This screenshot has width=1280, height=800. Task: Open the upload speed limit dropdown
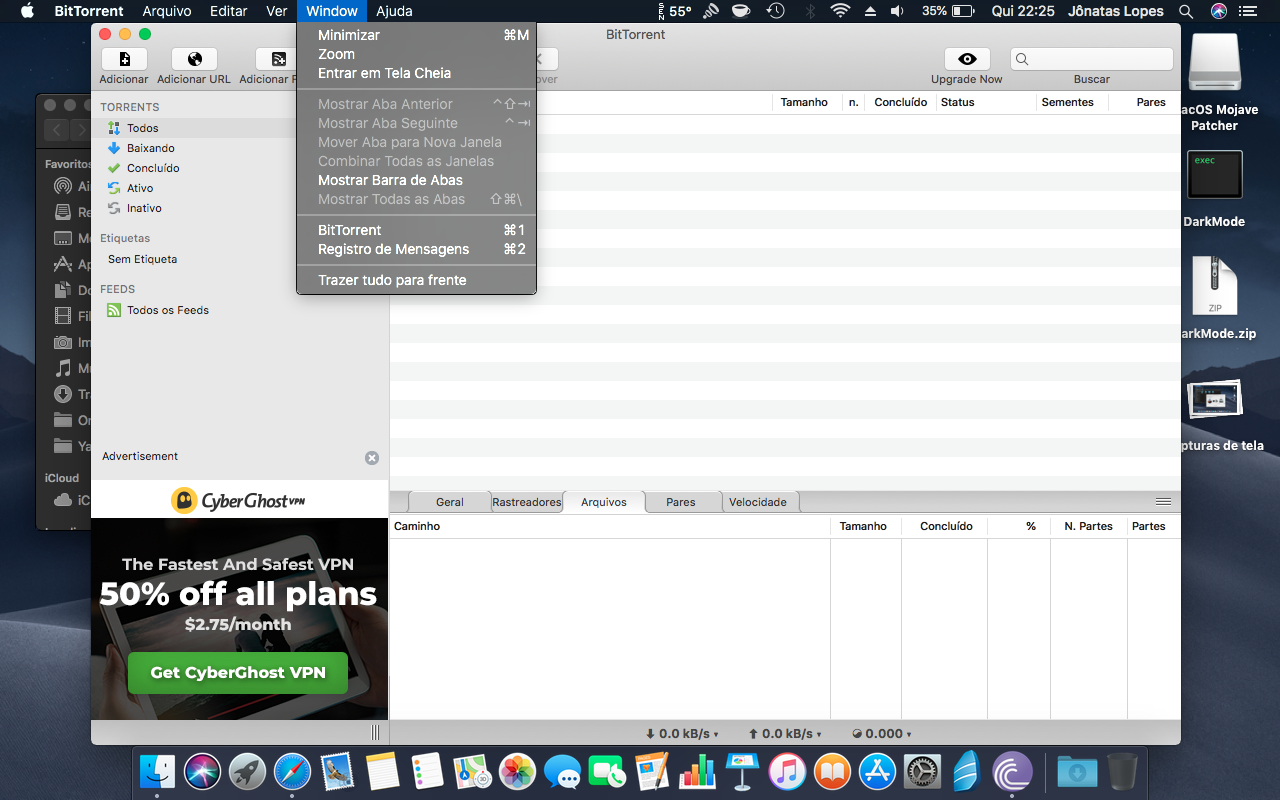[785, 734]
